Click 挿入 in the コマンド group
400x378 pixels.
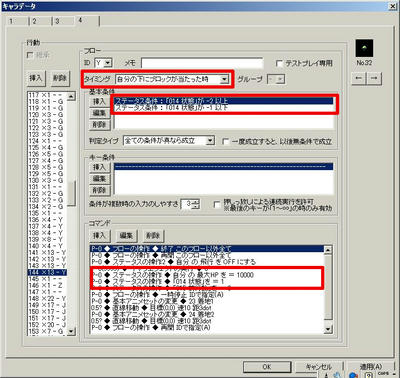click(99, 236)
